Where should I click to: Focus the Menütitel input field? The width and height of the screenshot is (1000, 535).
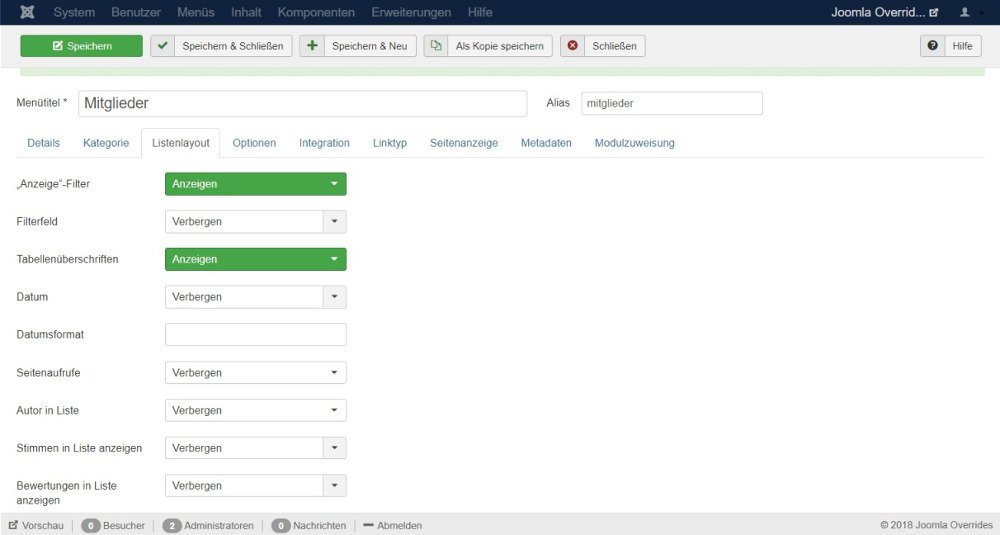302,103
